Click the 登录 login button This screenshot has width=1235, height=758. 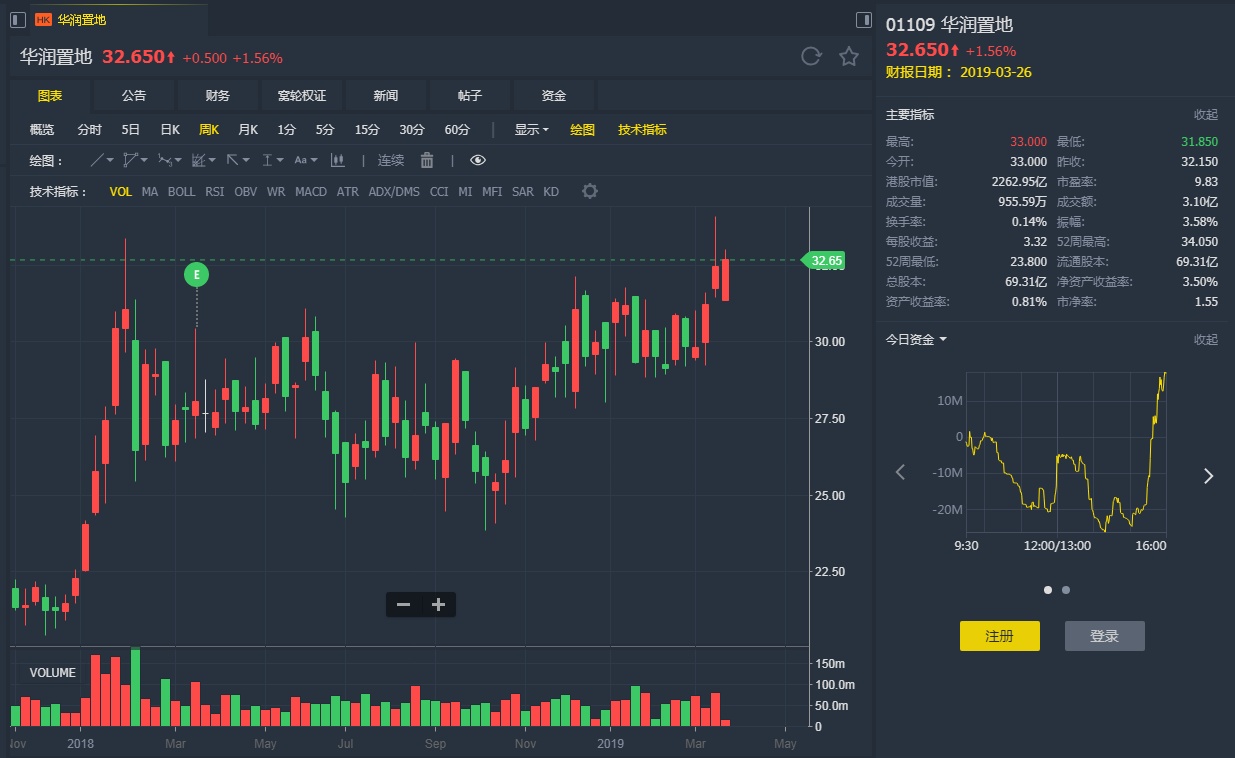point(1104,636)
